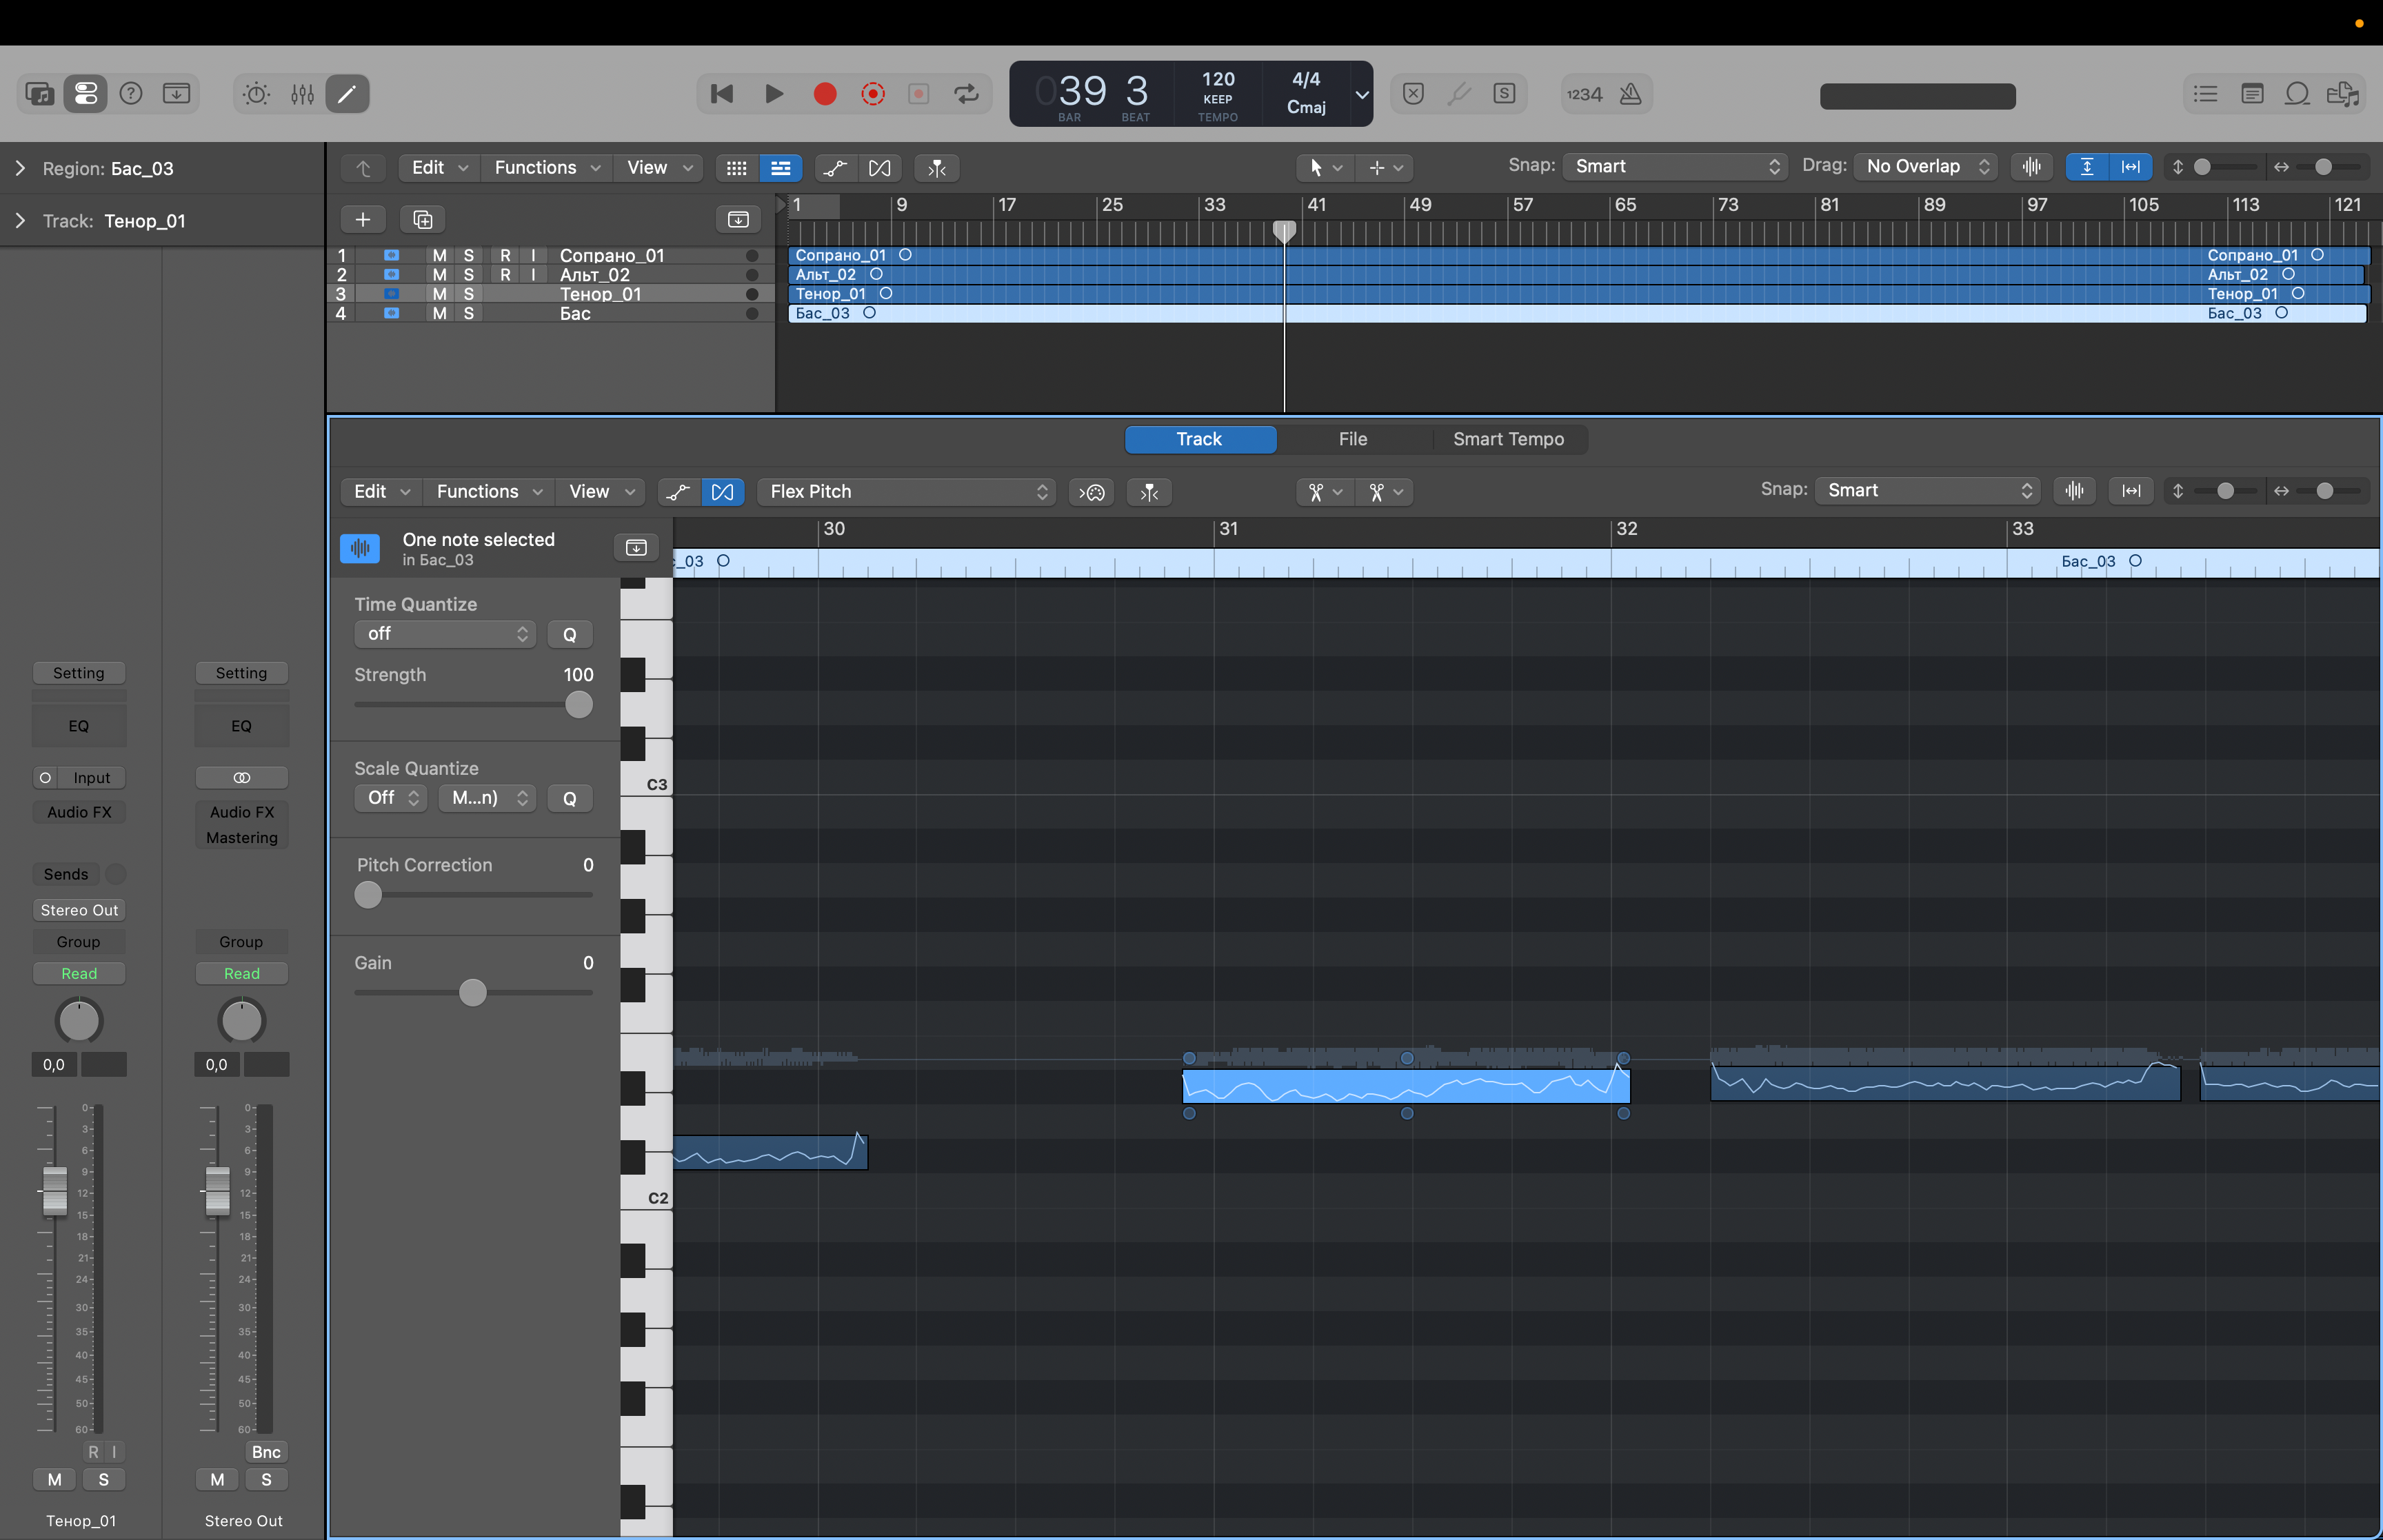Toggle Cycle mode loop icon

click(x=966, y=94)
